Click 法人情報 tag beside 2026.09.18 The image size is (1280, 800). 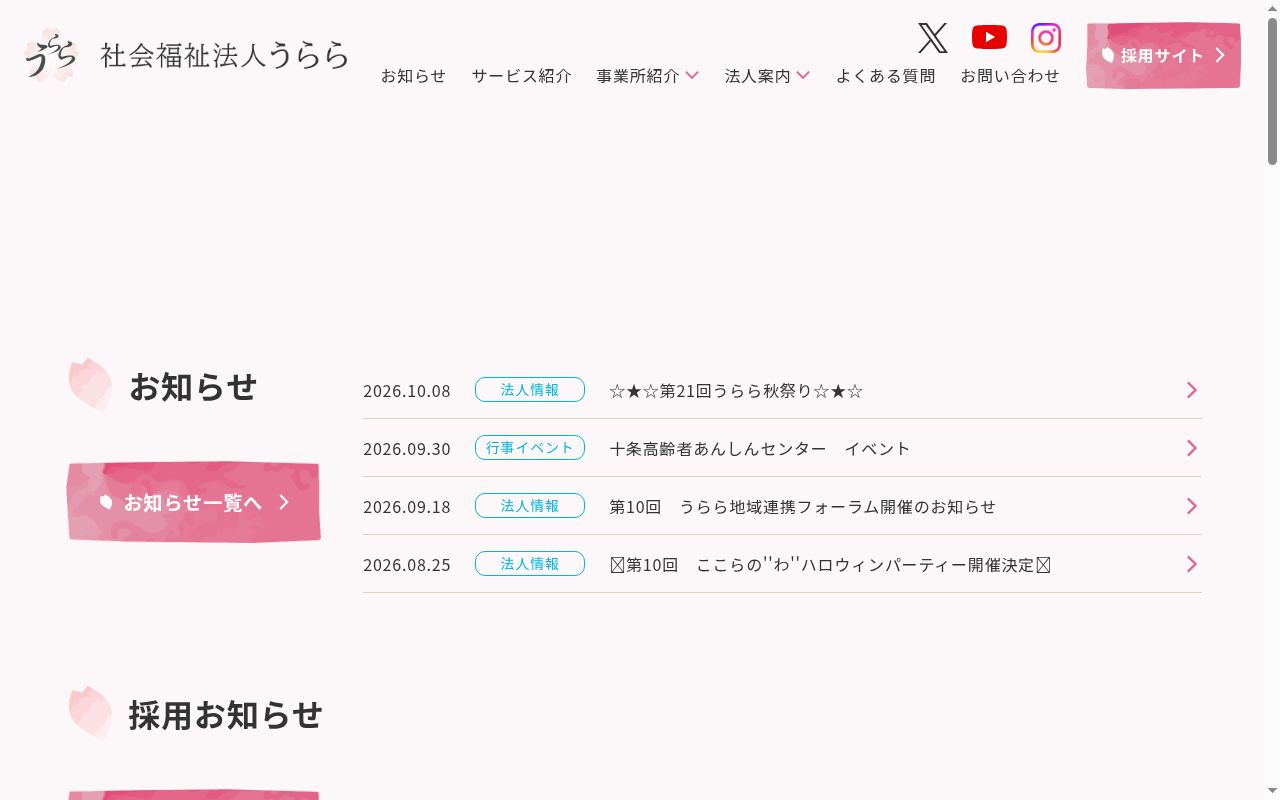point(530,506)
